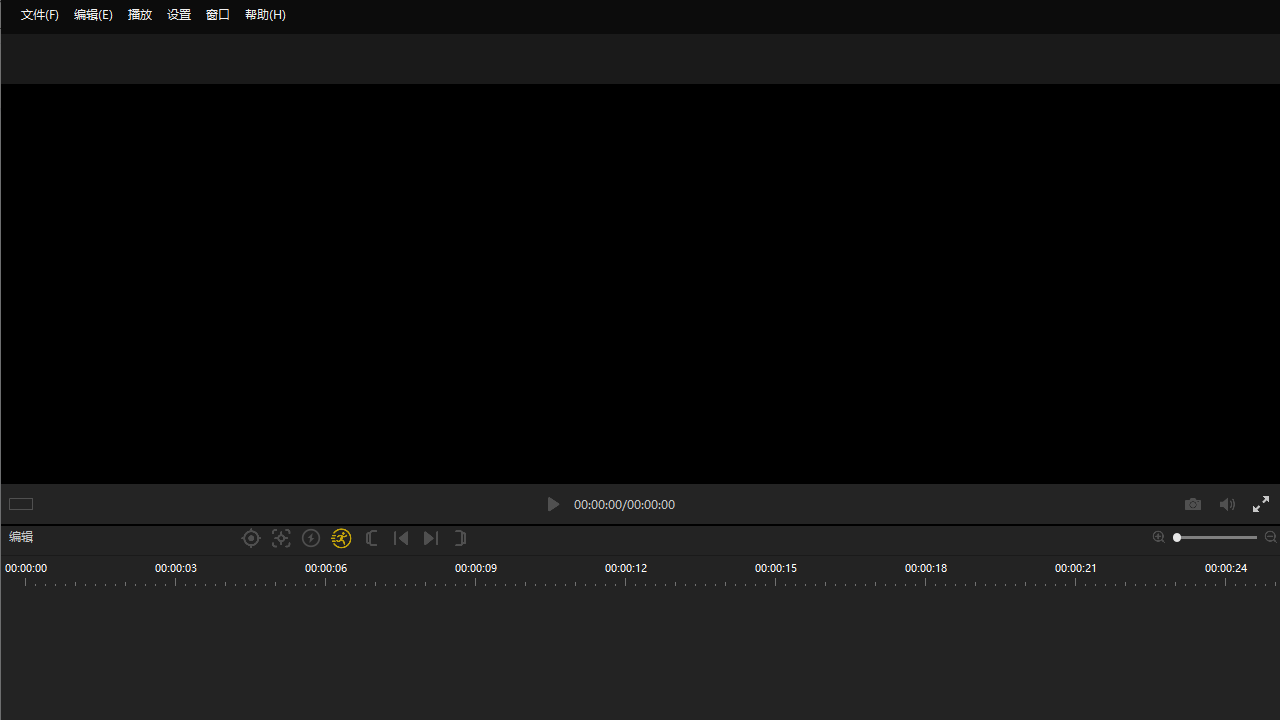Click the dashed-frame focus tracking icon
This screenshot has height=720, width=1280.
pyautogui.click(x=281, y=538)
